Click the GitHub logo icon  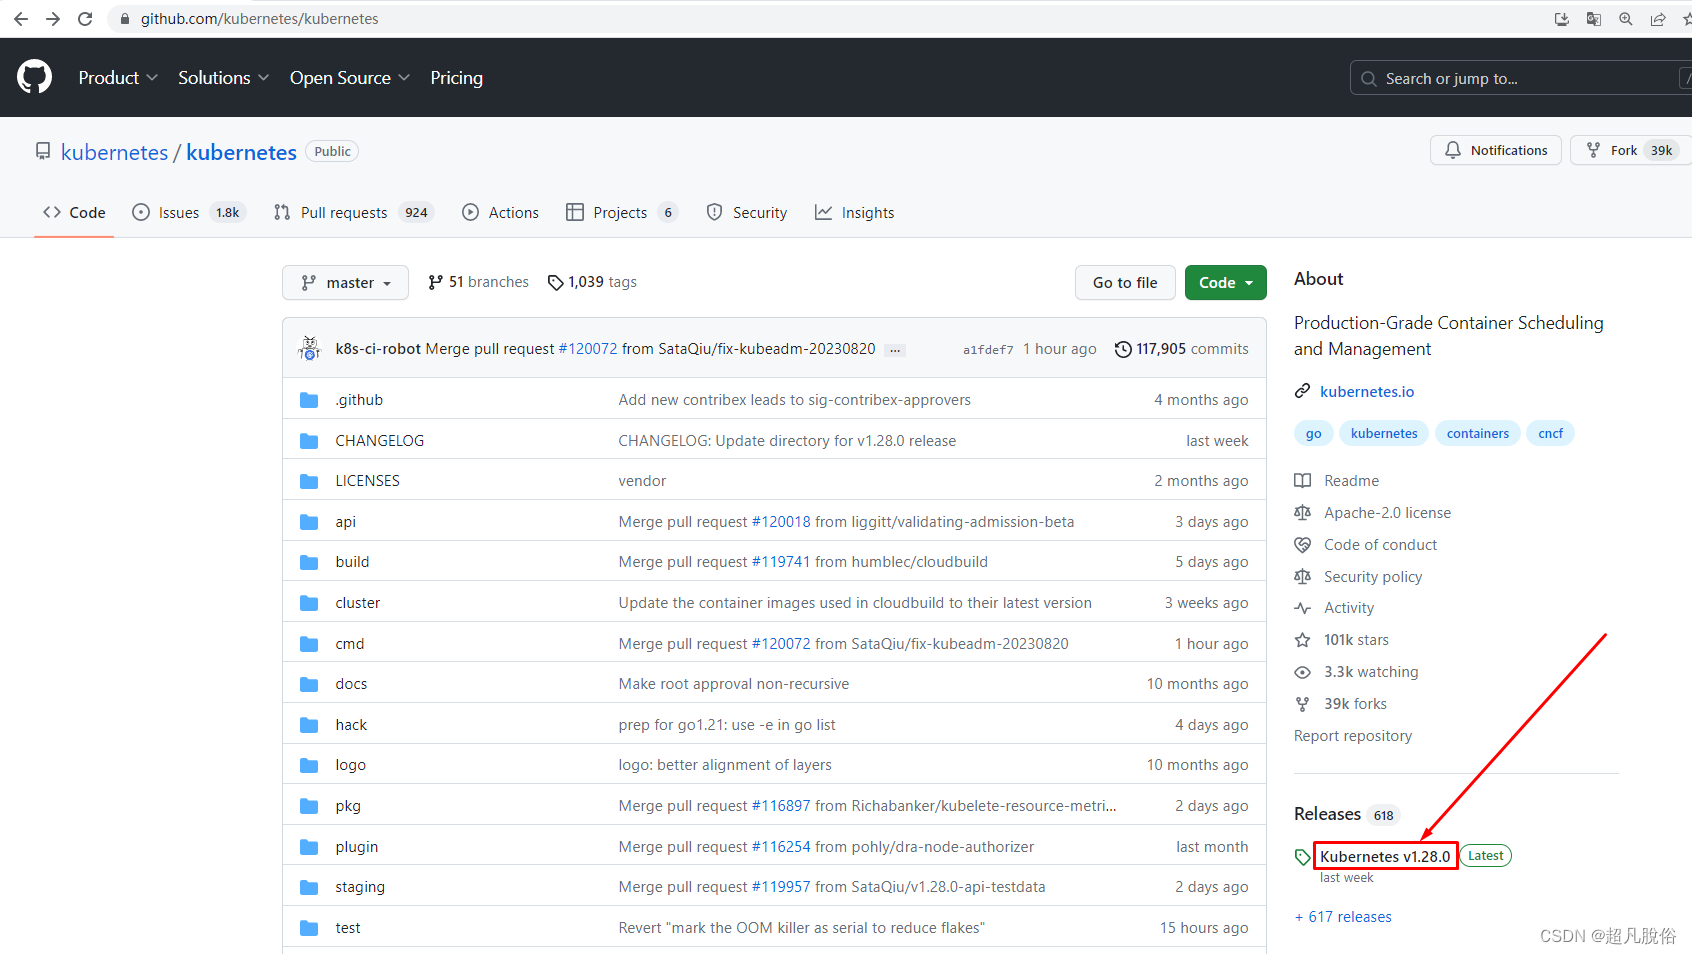35,77
